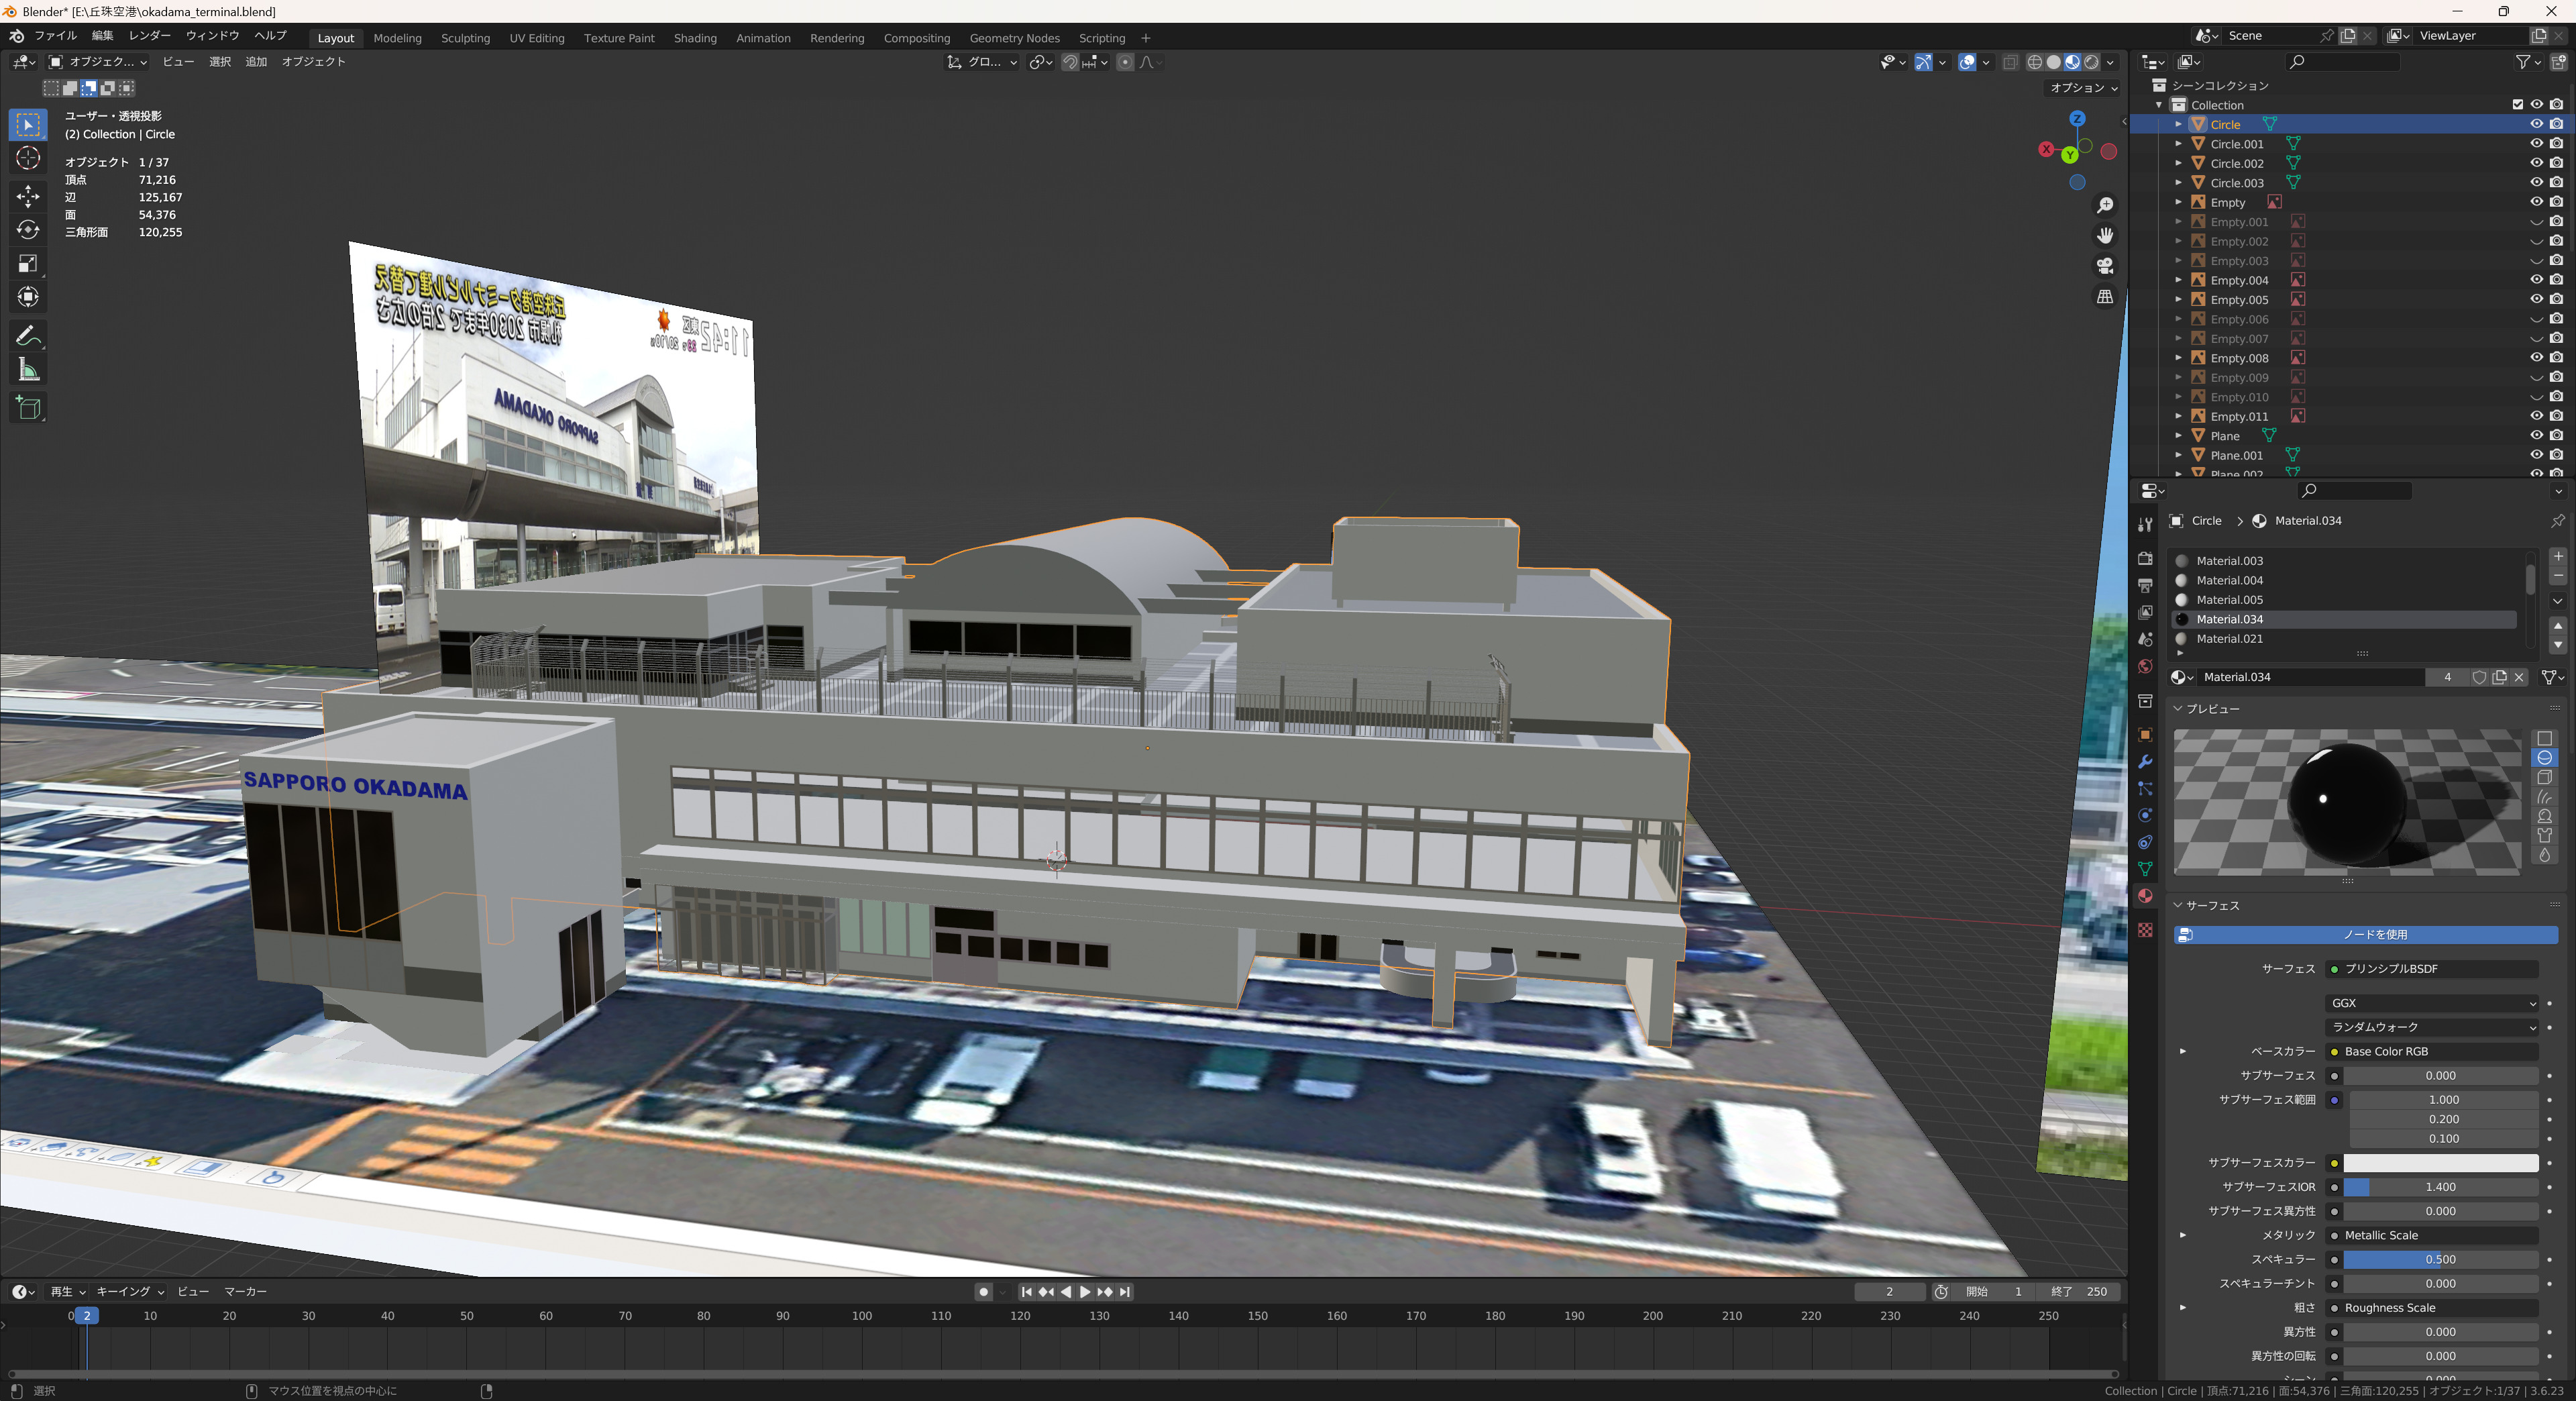Open the マーカー timeline menu
This screenshot has width=2576, height=1401.
coord(245,1292)
